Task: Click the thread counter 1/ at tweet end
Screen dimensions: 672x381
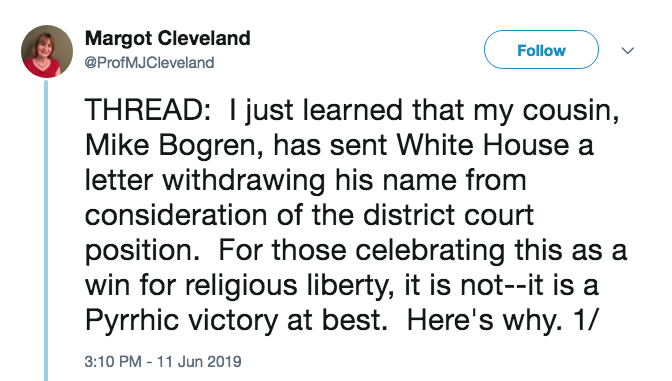Action: 584,320
